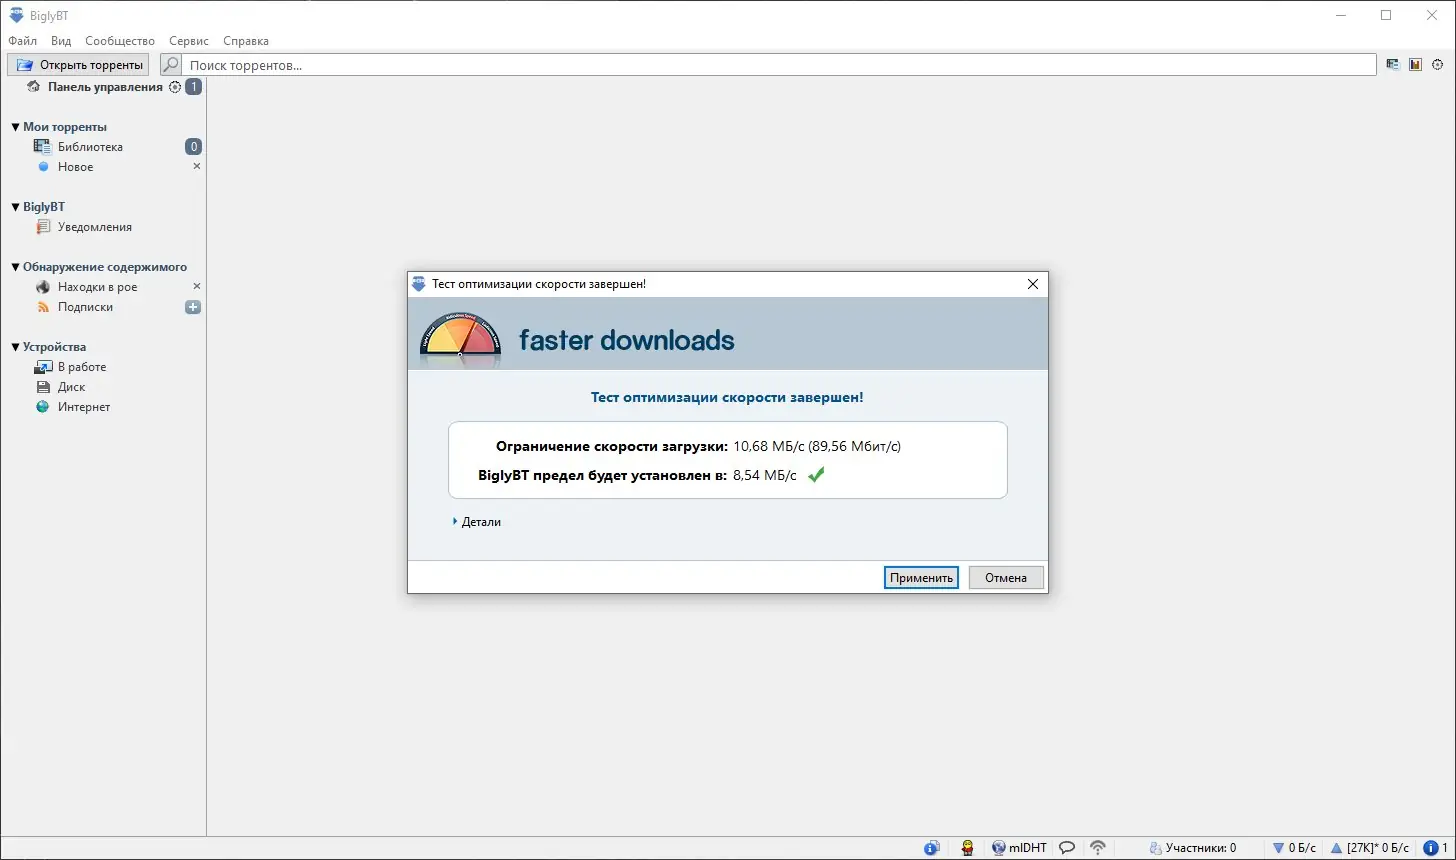This screenshot has width=1456, height=860.
Task: Click the Библиотека library icon
Action: pyautogui.click(x=42, y=147)
